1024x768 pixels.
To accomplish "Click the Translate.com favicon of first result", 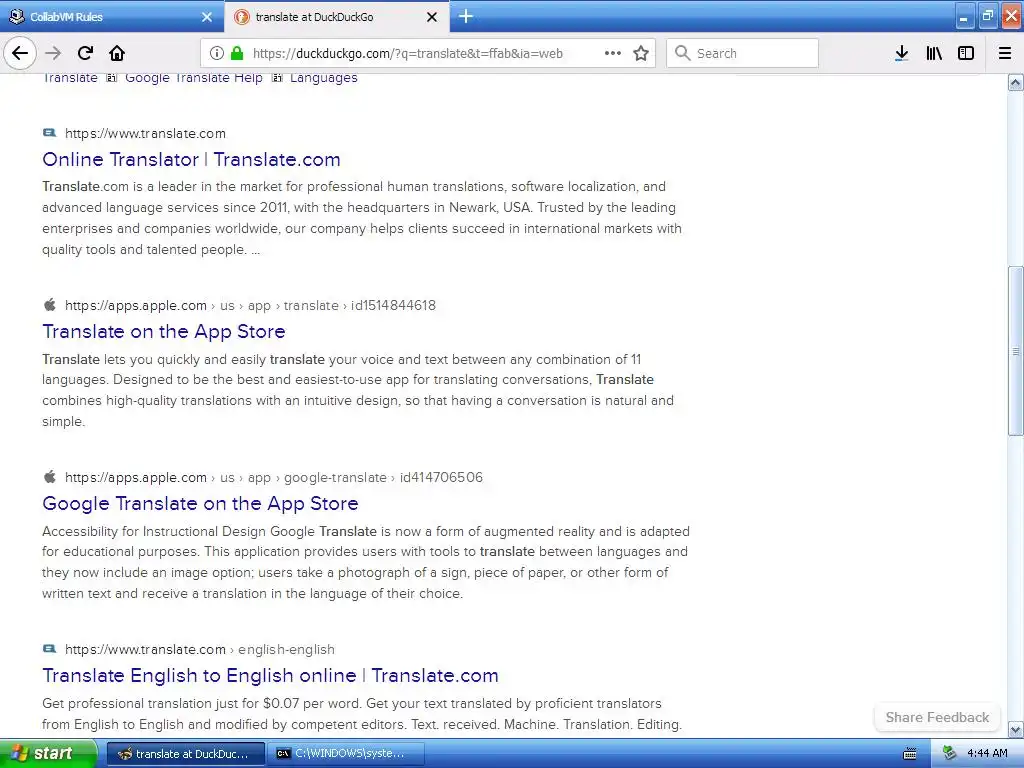I will 50,133.
